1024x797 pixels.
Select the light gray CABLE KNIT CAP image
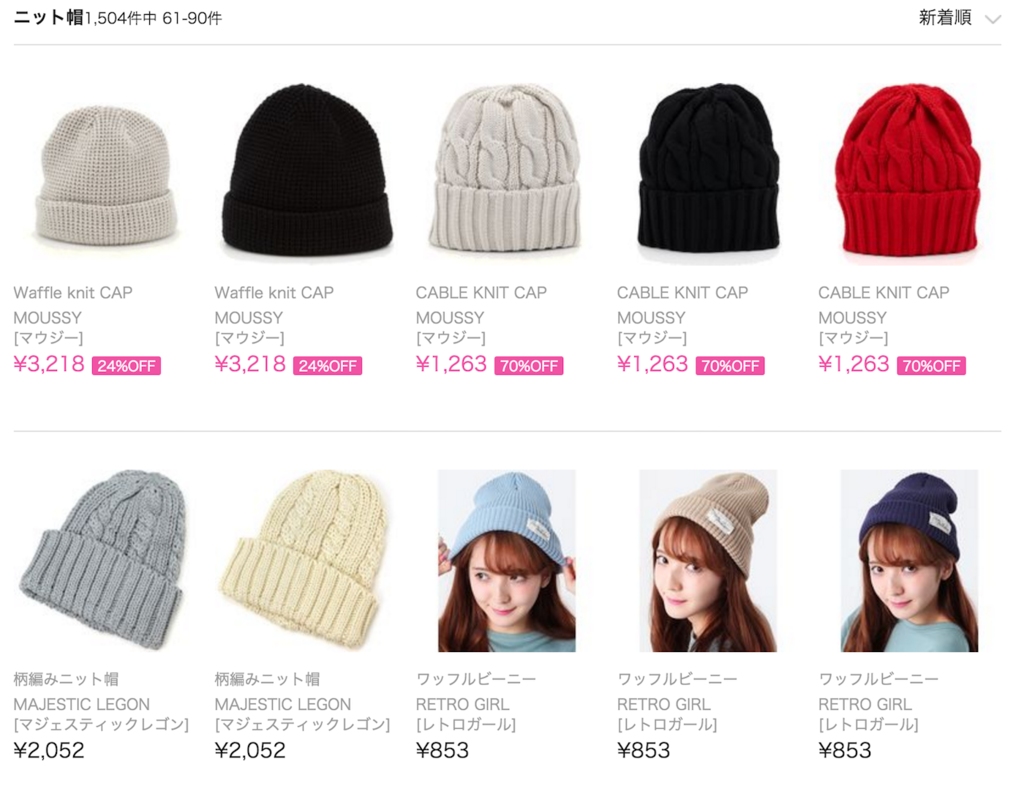507,168
